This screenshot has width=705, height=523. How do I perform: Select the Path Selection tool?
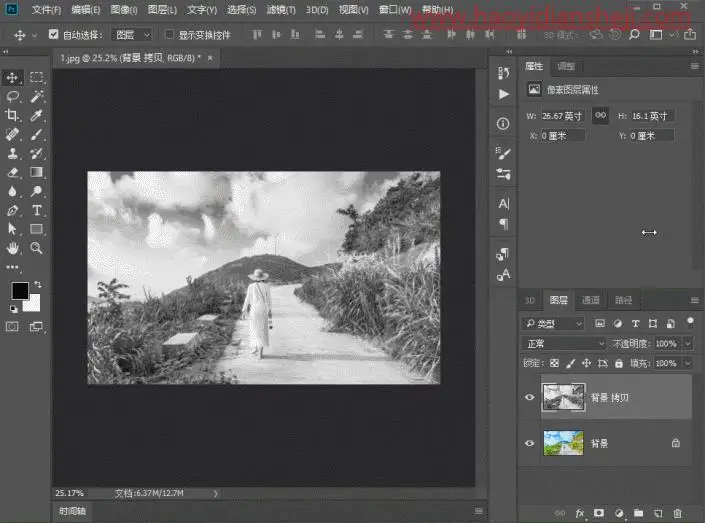tap(12, 229)
